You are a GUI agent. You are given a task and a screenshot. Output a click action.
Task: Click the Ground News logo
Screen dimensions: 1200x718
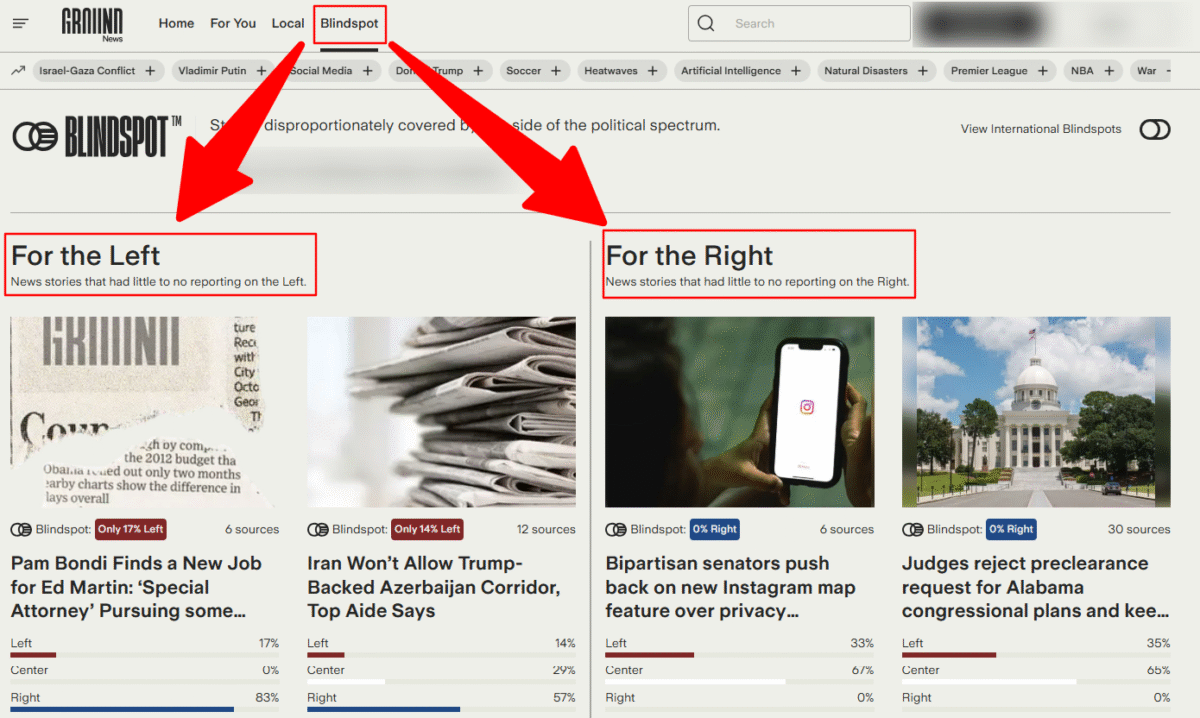tap(92, 23)
